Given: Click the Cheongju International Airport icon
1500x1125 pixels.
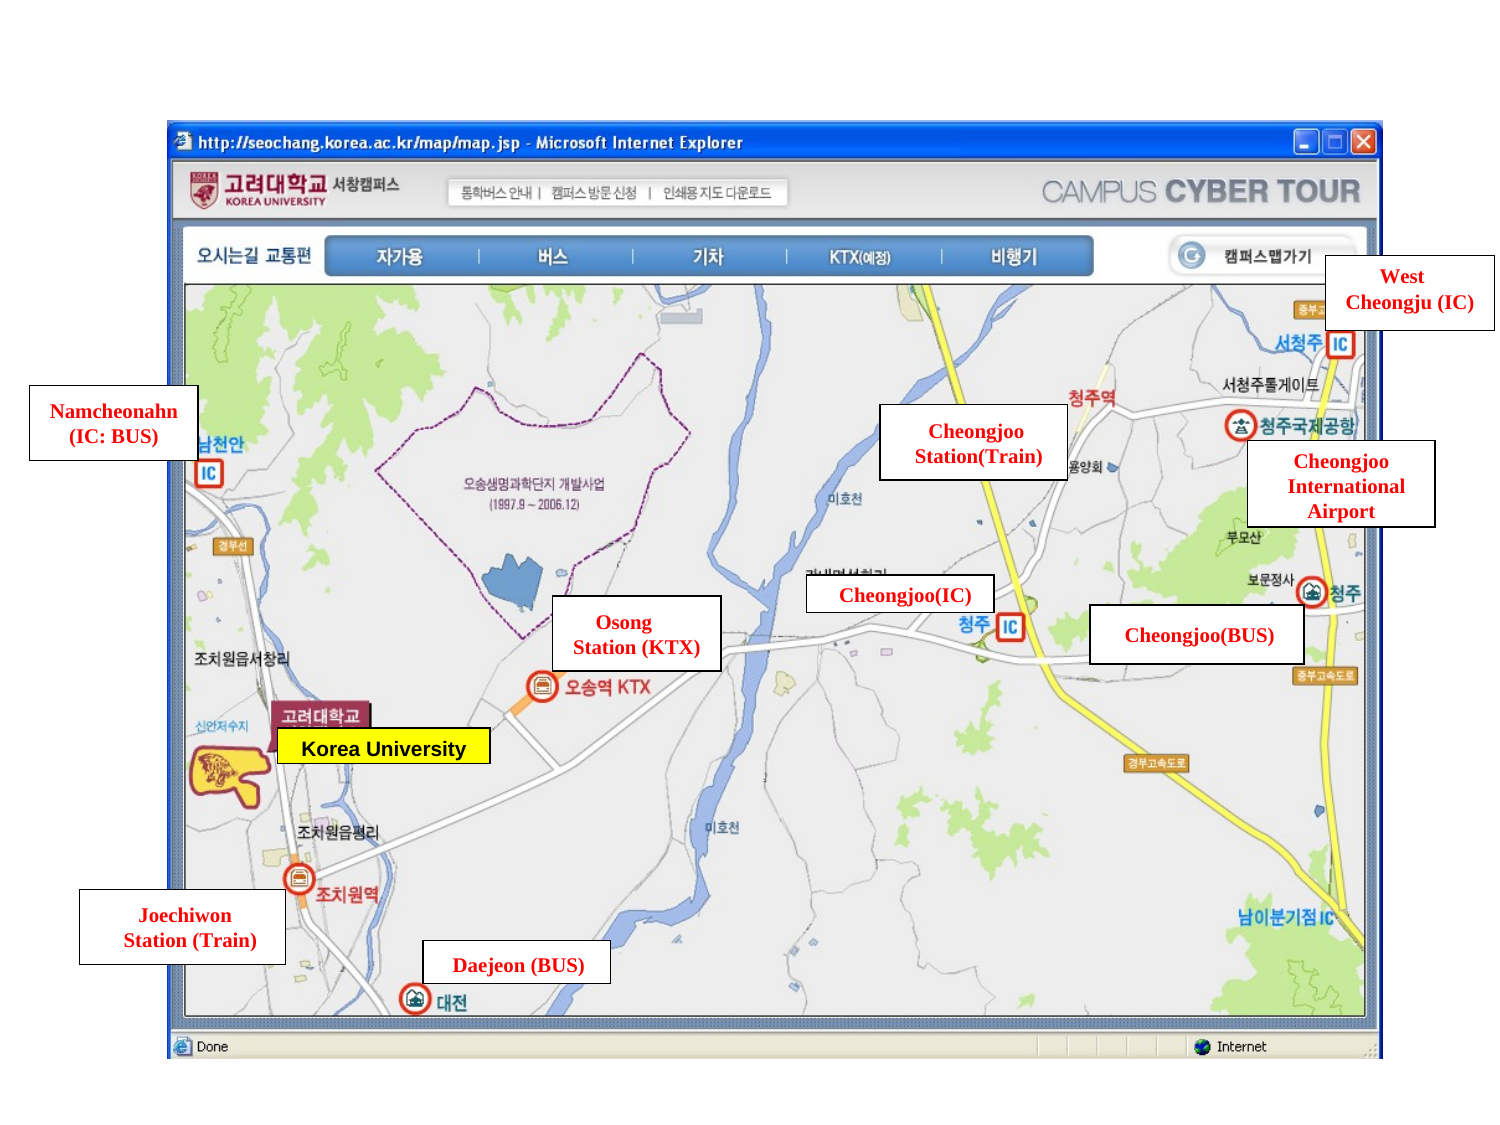Looking at the screenshot, I should [1240, 426].
